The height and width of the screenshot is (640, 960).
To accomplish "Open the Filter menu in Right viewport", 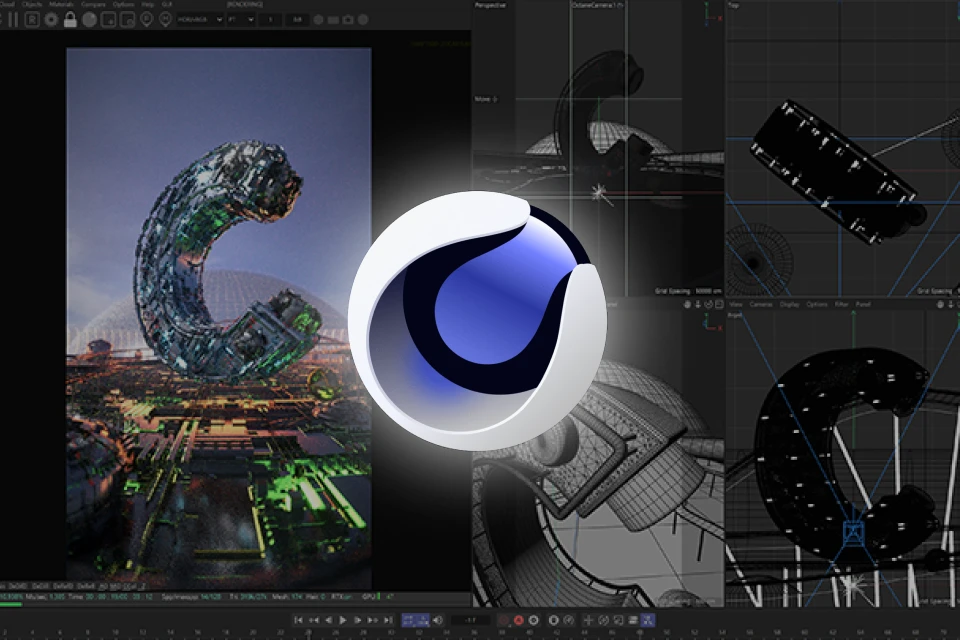I will (x=842, y=304).
